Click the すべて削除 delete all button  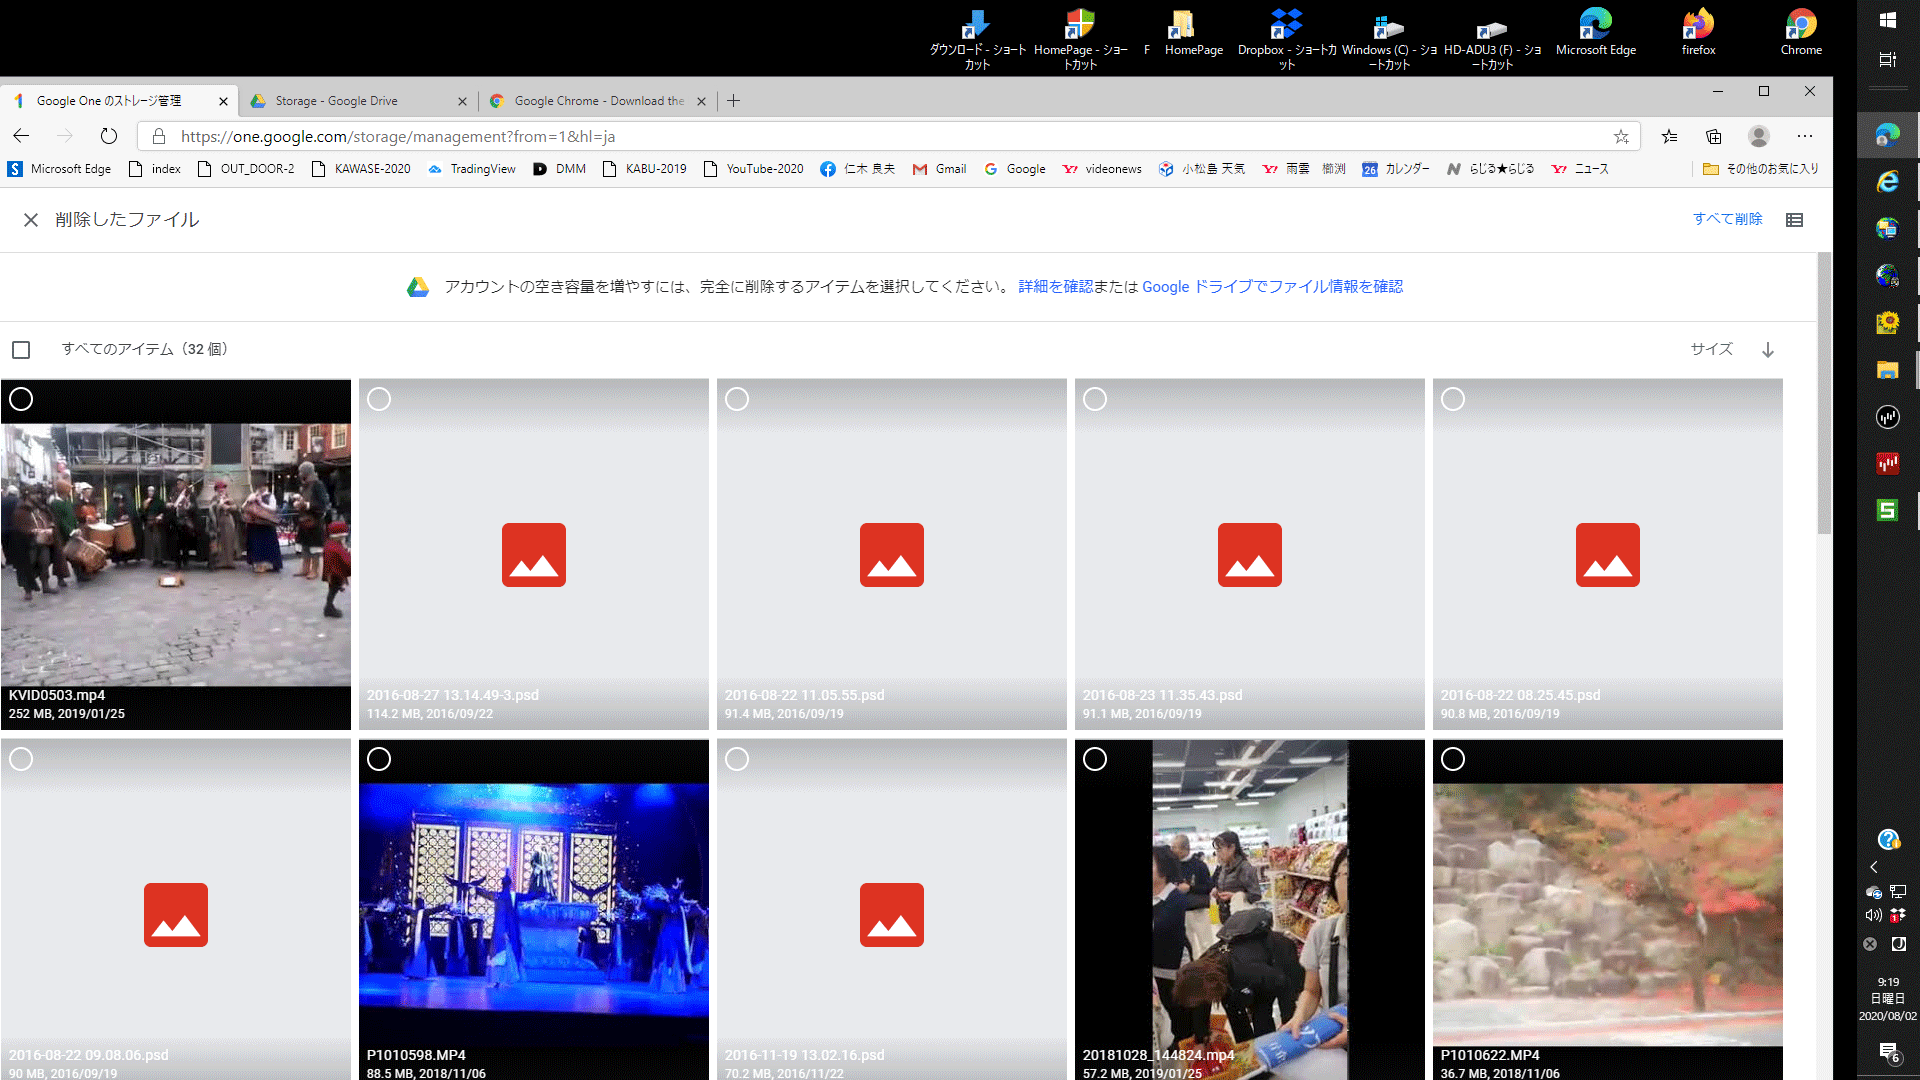(x=1727, y=219)
